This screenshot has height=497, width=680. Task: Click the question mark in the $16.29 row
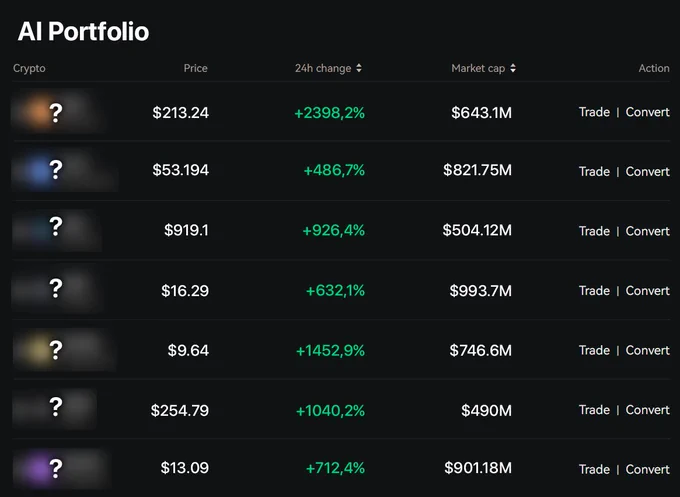56,288
